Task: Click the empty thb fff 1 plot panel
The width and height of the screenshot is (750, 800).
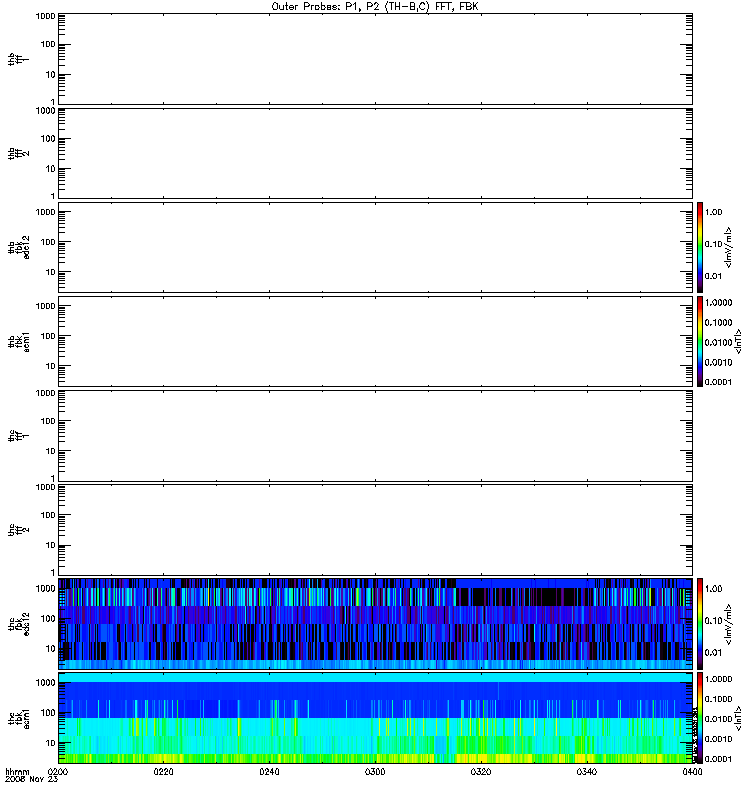Action: tap(375, 59)
